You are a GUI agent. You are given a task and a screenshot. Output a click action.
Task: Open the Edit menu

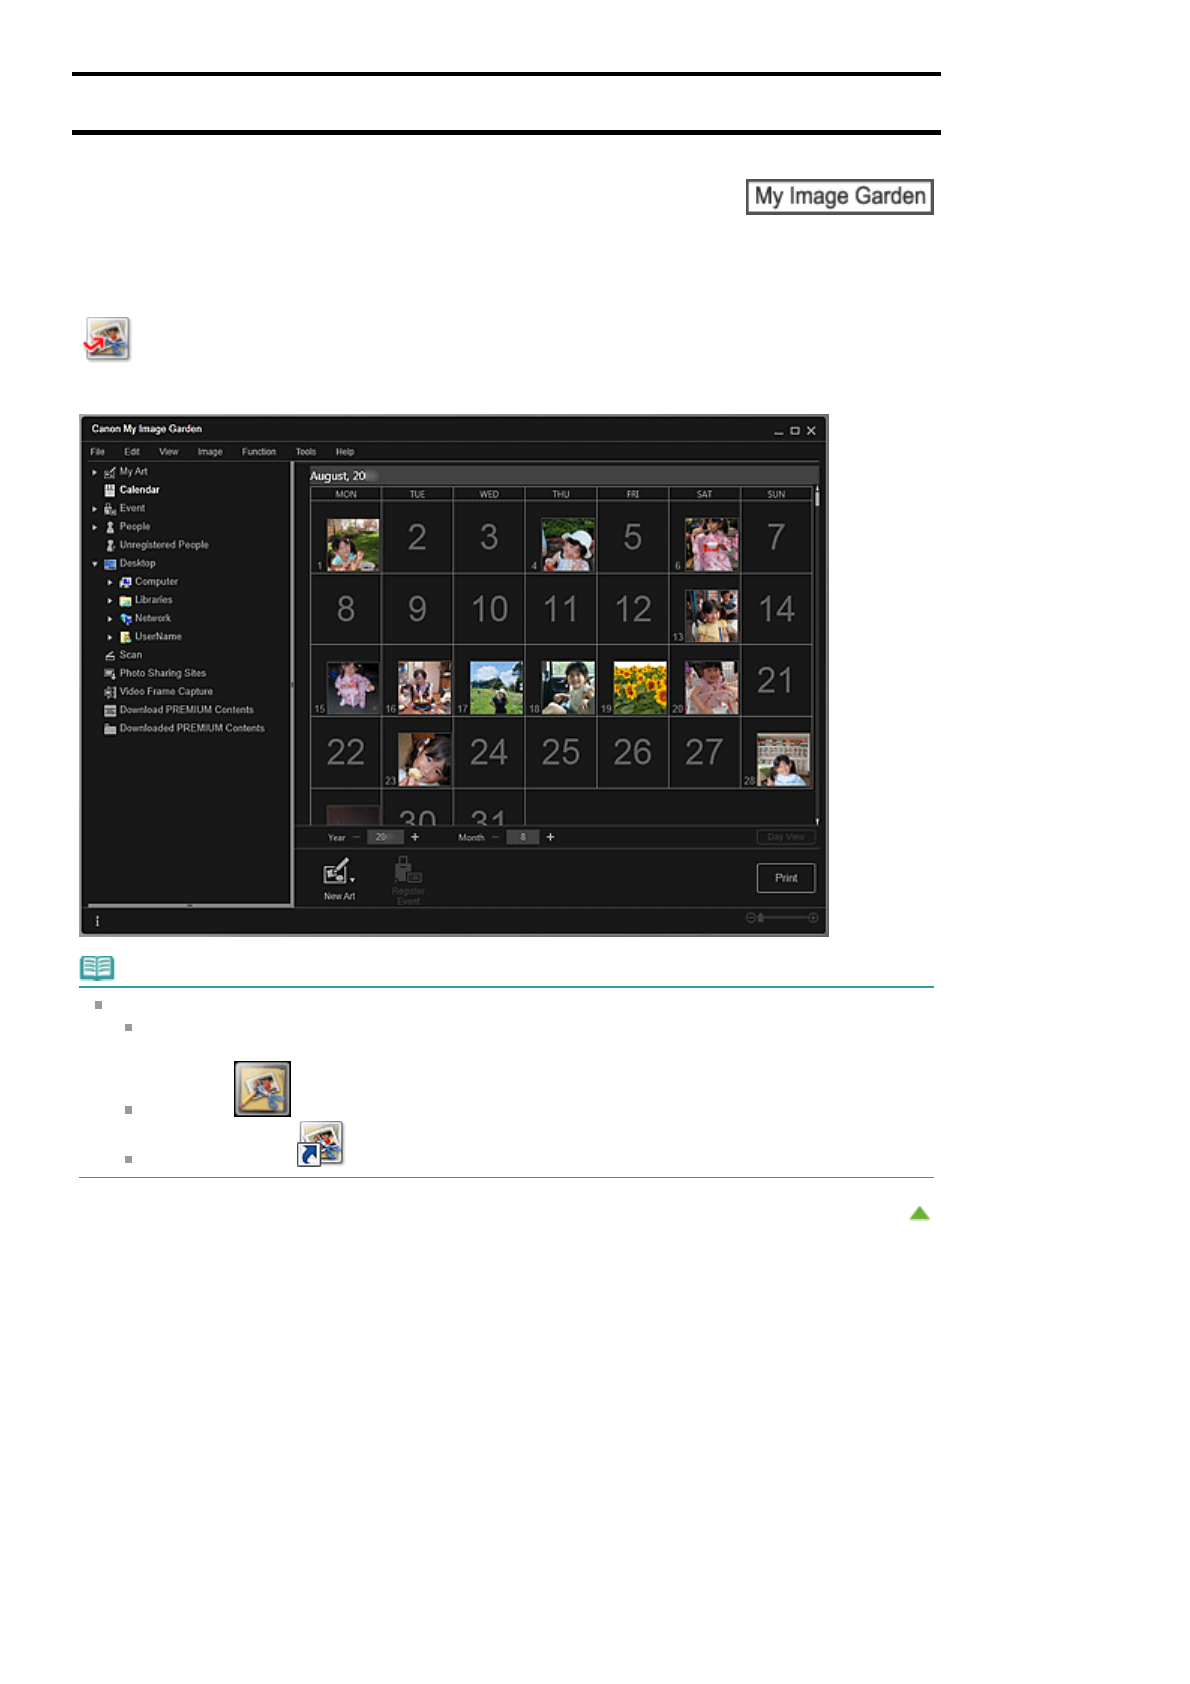coord(132,452)
